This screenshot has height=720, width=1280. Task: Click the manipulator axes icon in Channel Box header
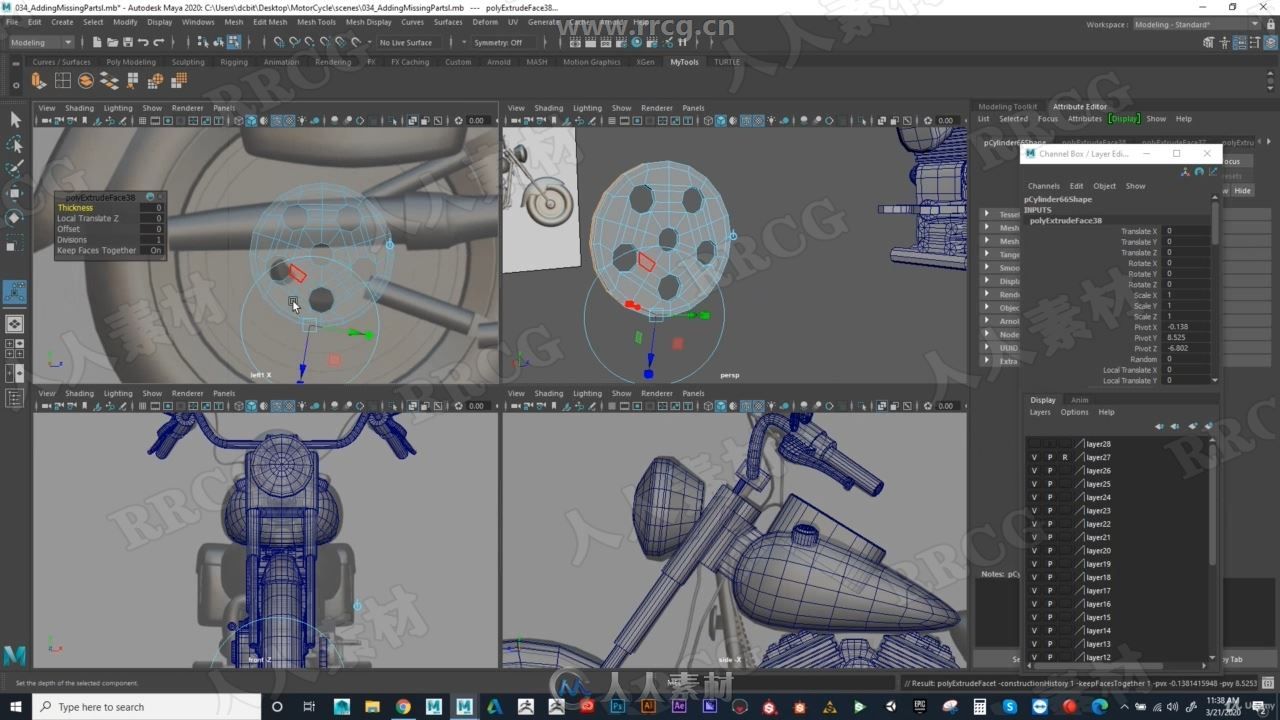pyautogui.click(x=1185, y=172)
